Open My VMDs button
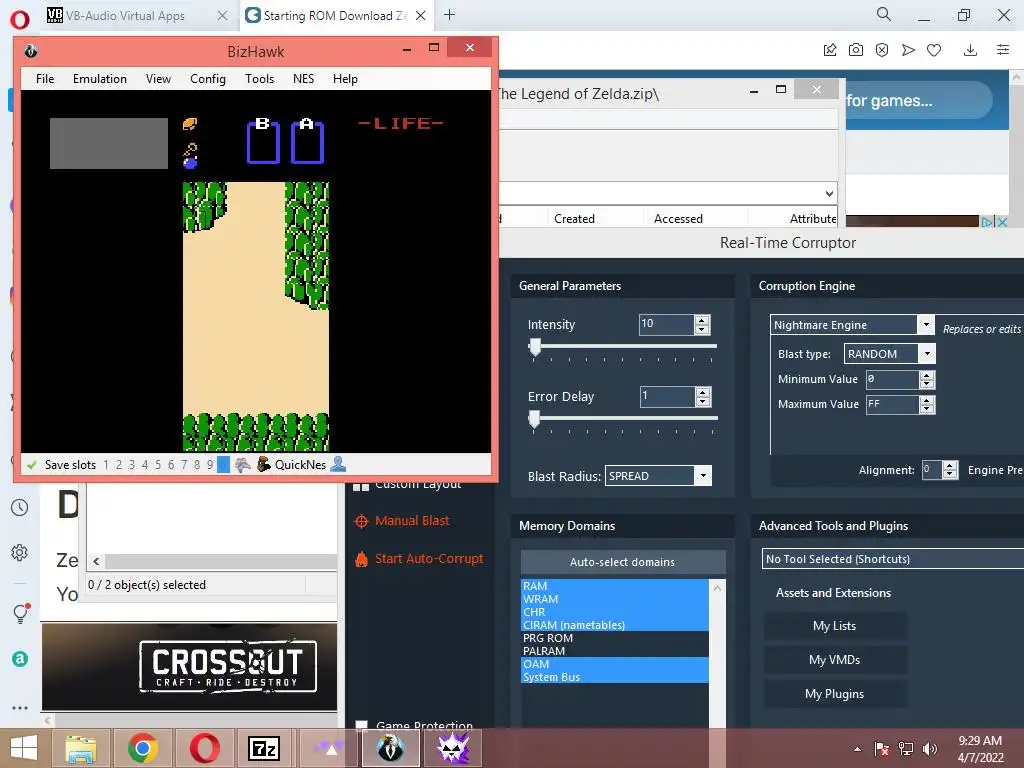Viewport: 1024px width, 768px height. (x=835, y=660)
